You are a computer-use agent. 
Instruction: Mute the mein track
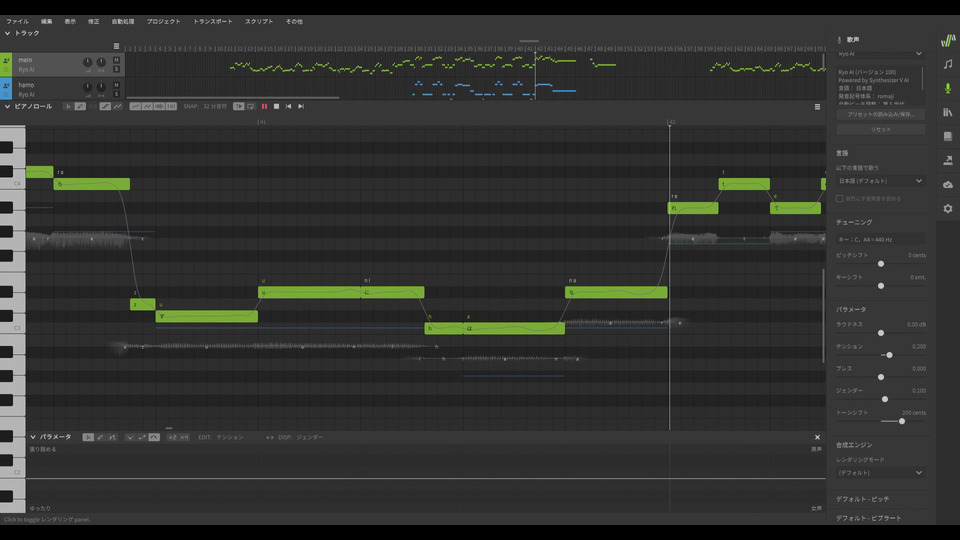tap(116, 60)
